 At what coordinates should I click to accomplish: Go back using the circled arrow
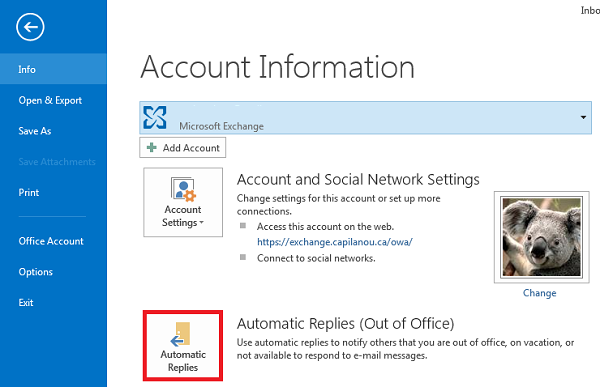pyautogui.click(x=30, y=27)
